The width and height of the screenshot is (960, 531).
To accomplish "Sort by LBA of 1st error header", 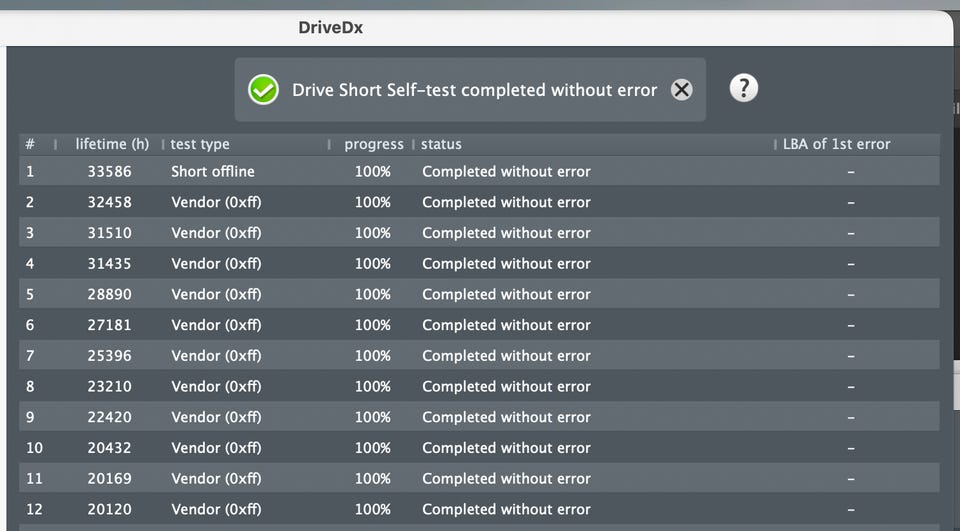I will click(837, 144).
